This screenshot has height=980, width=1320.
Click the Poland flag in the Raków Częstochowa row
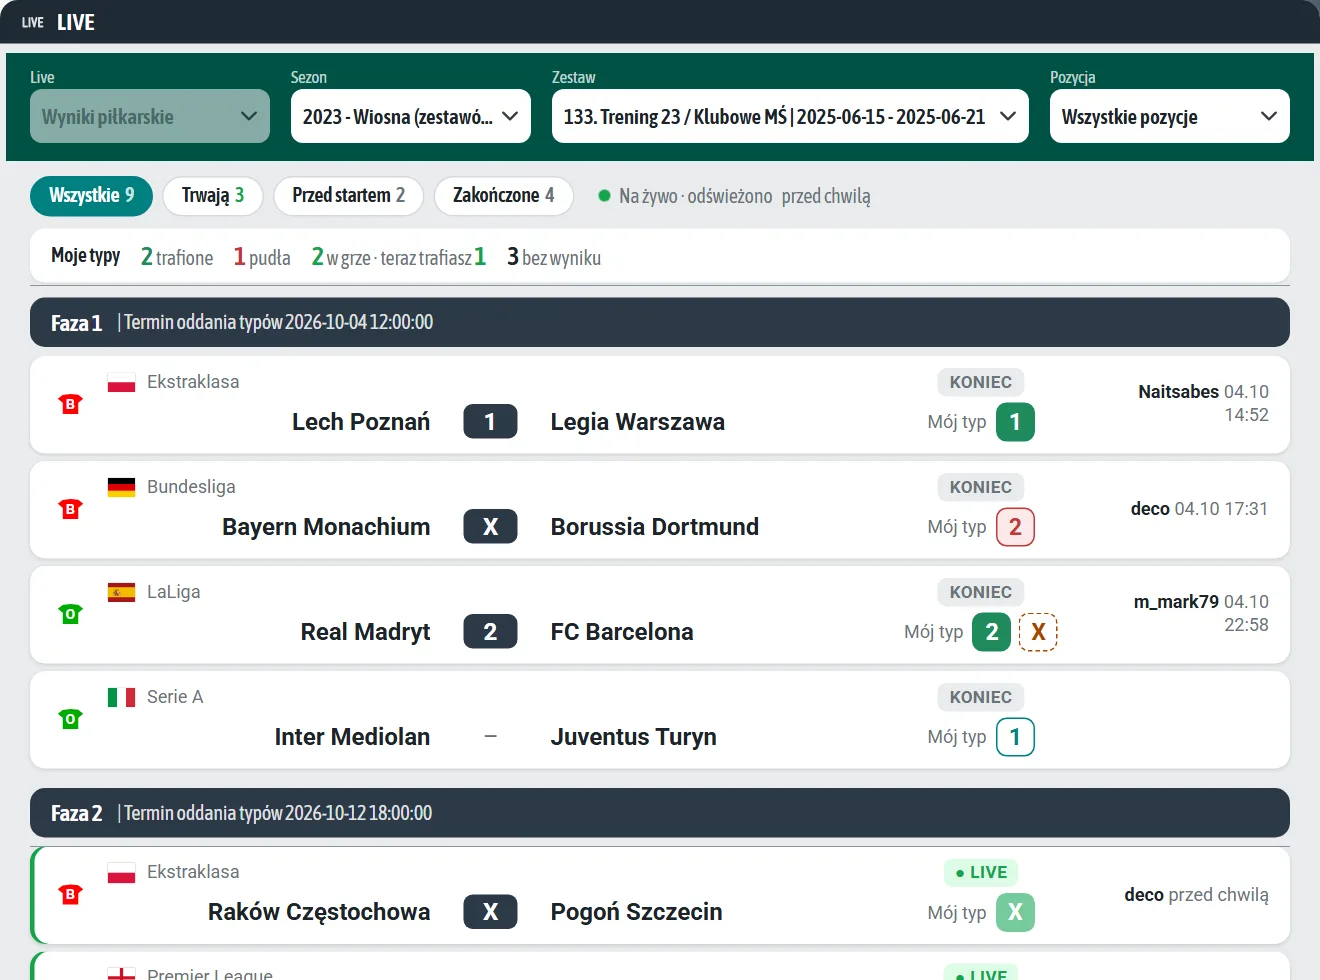tap(121, 872)
